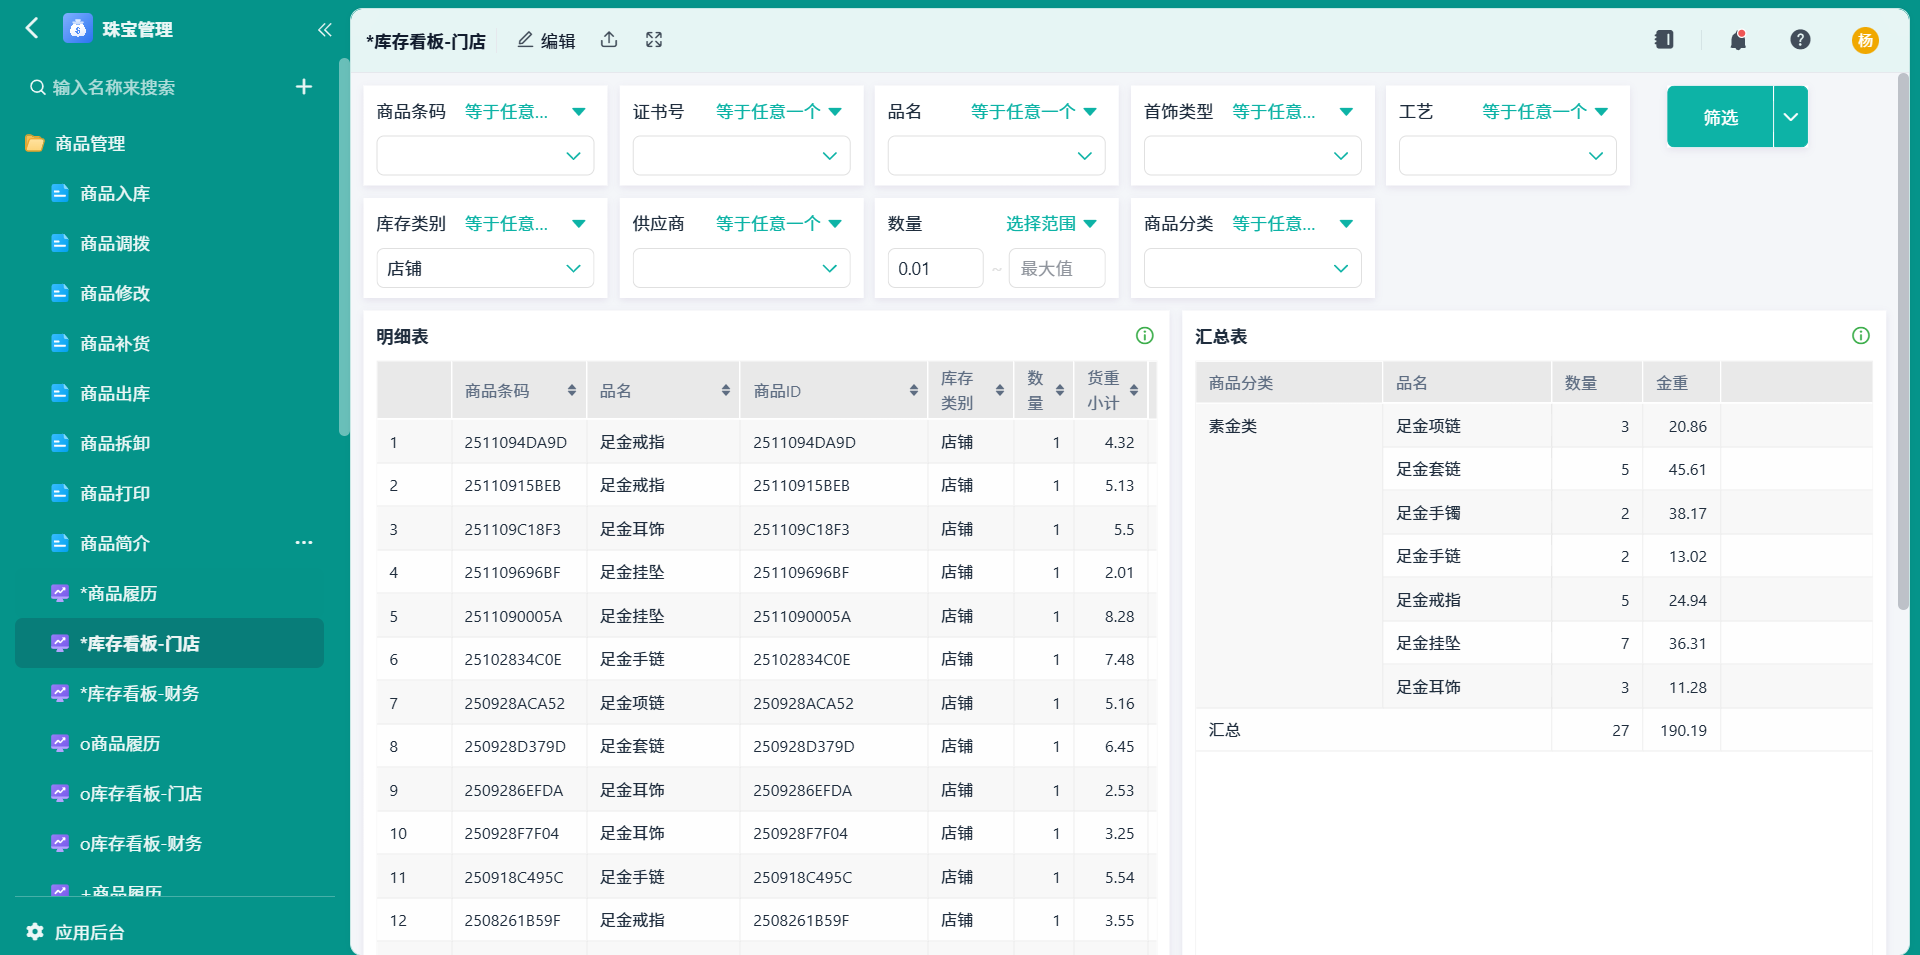Viewport: 1920px width, 955px height.
Task: Open 商品简介 in the sidebar
Action: (x=169, y=543)
